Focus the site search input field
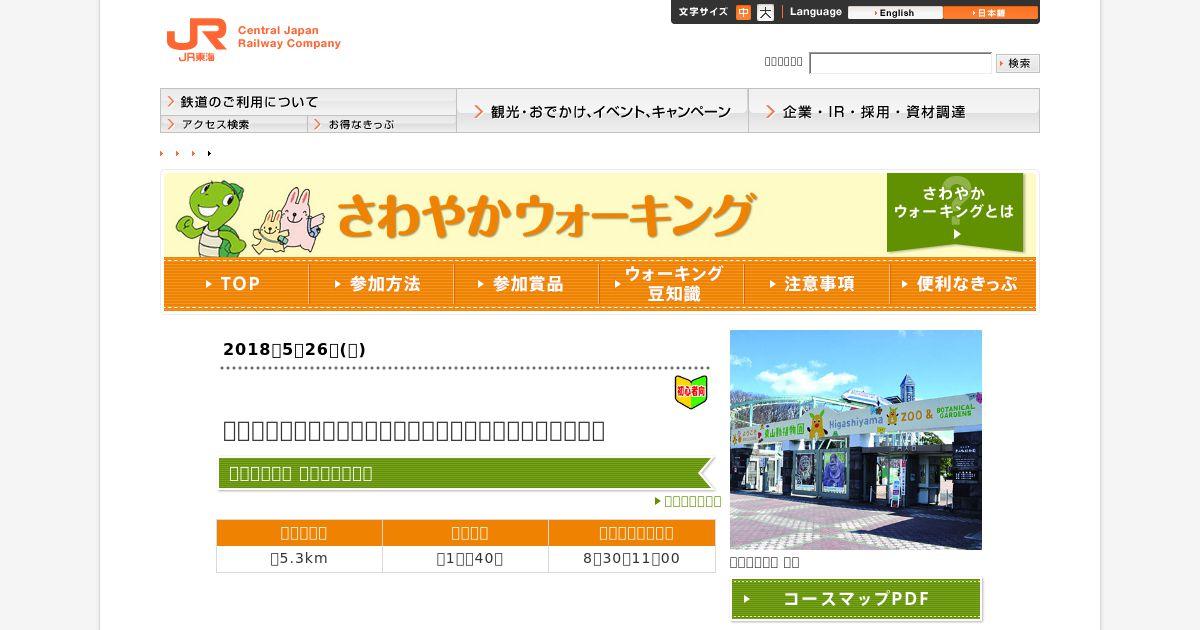Screen dimensions: 1200x630 click(x=900, y=63)
